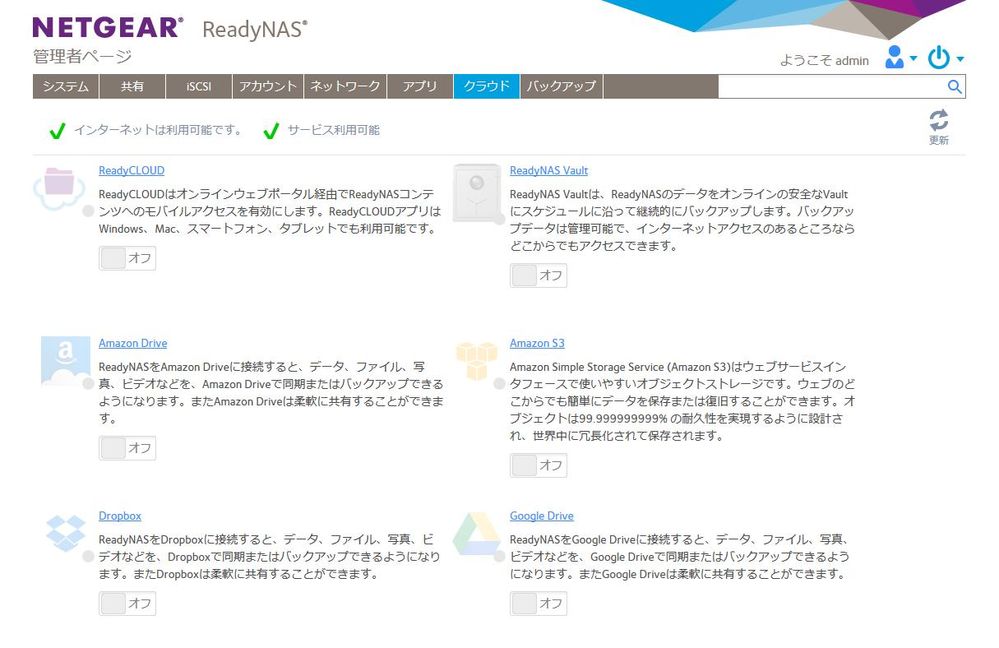Open the アプリ tab
This screenshot has height=648, width=999.
click(420, 87)
